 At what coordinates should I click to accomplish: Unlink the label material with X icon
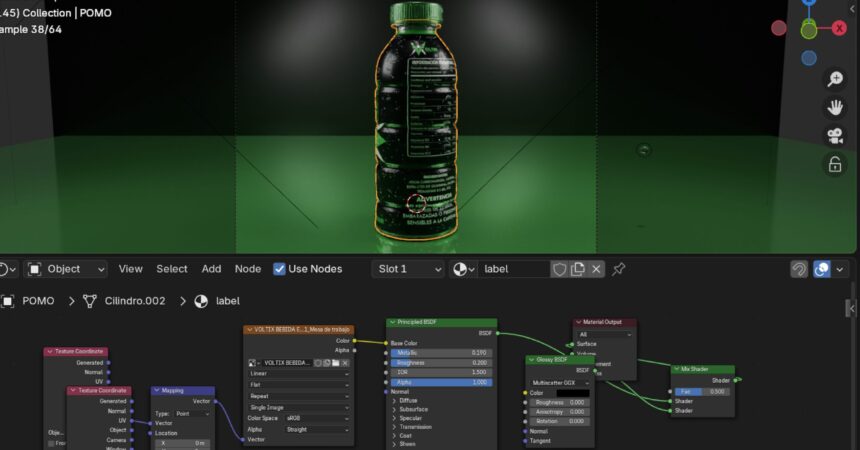pos(596,269)
